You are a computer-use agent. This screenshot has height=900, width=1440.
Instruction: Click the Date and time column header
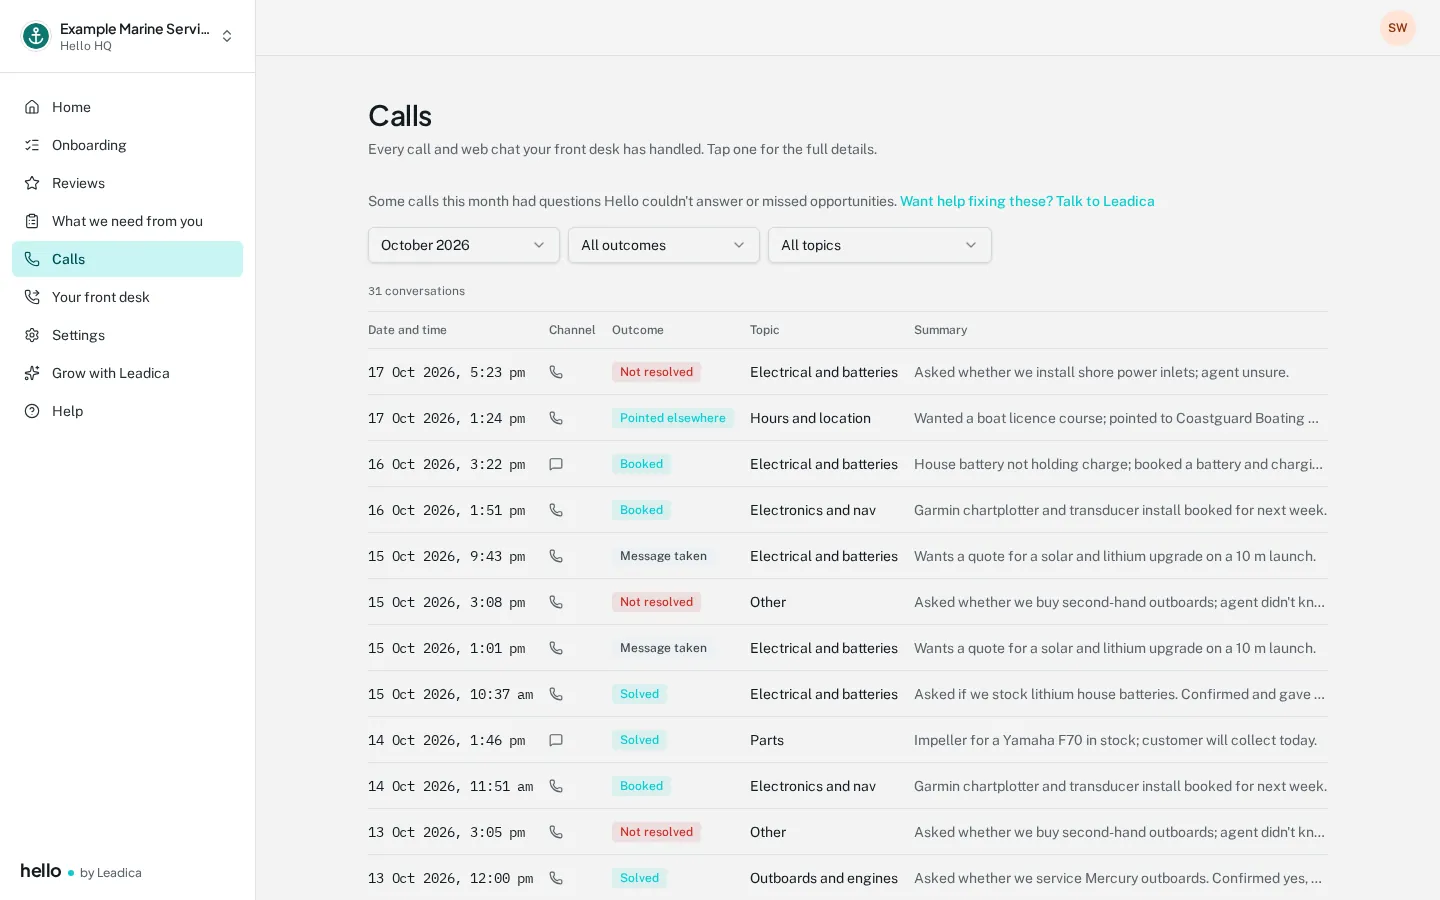click(x=407, y=330)
